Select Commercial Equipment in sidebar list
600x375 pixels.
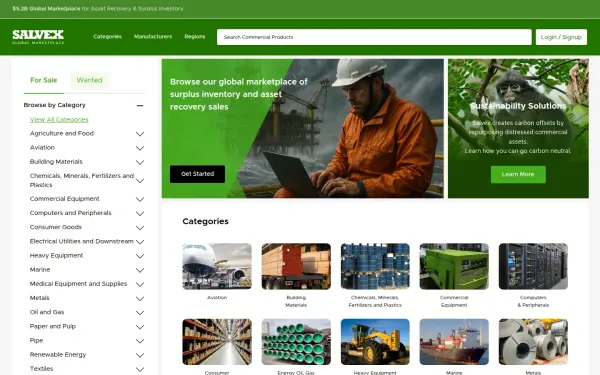tap(64, 199)
